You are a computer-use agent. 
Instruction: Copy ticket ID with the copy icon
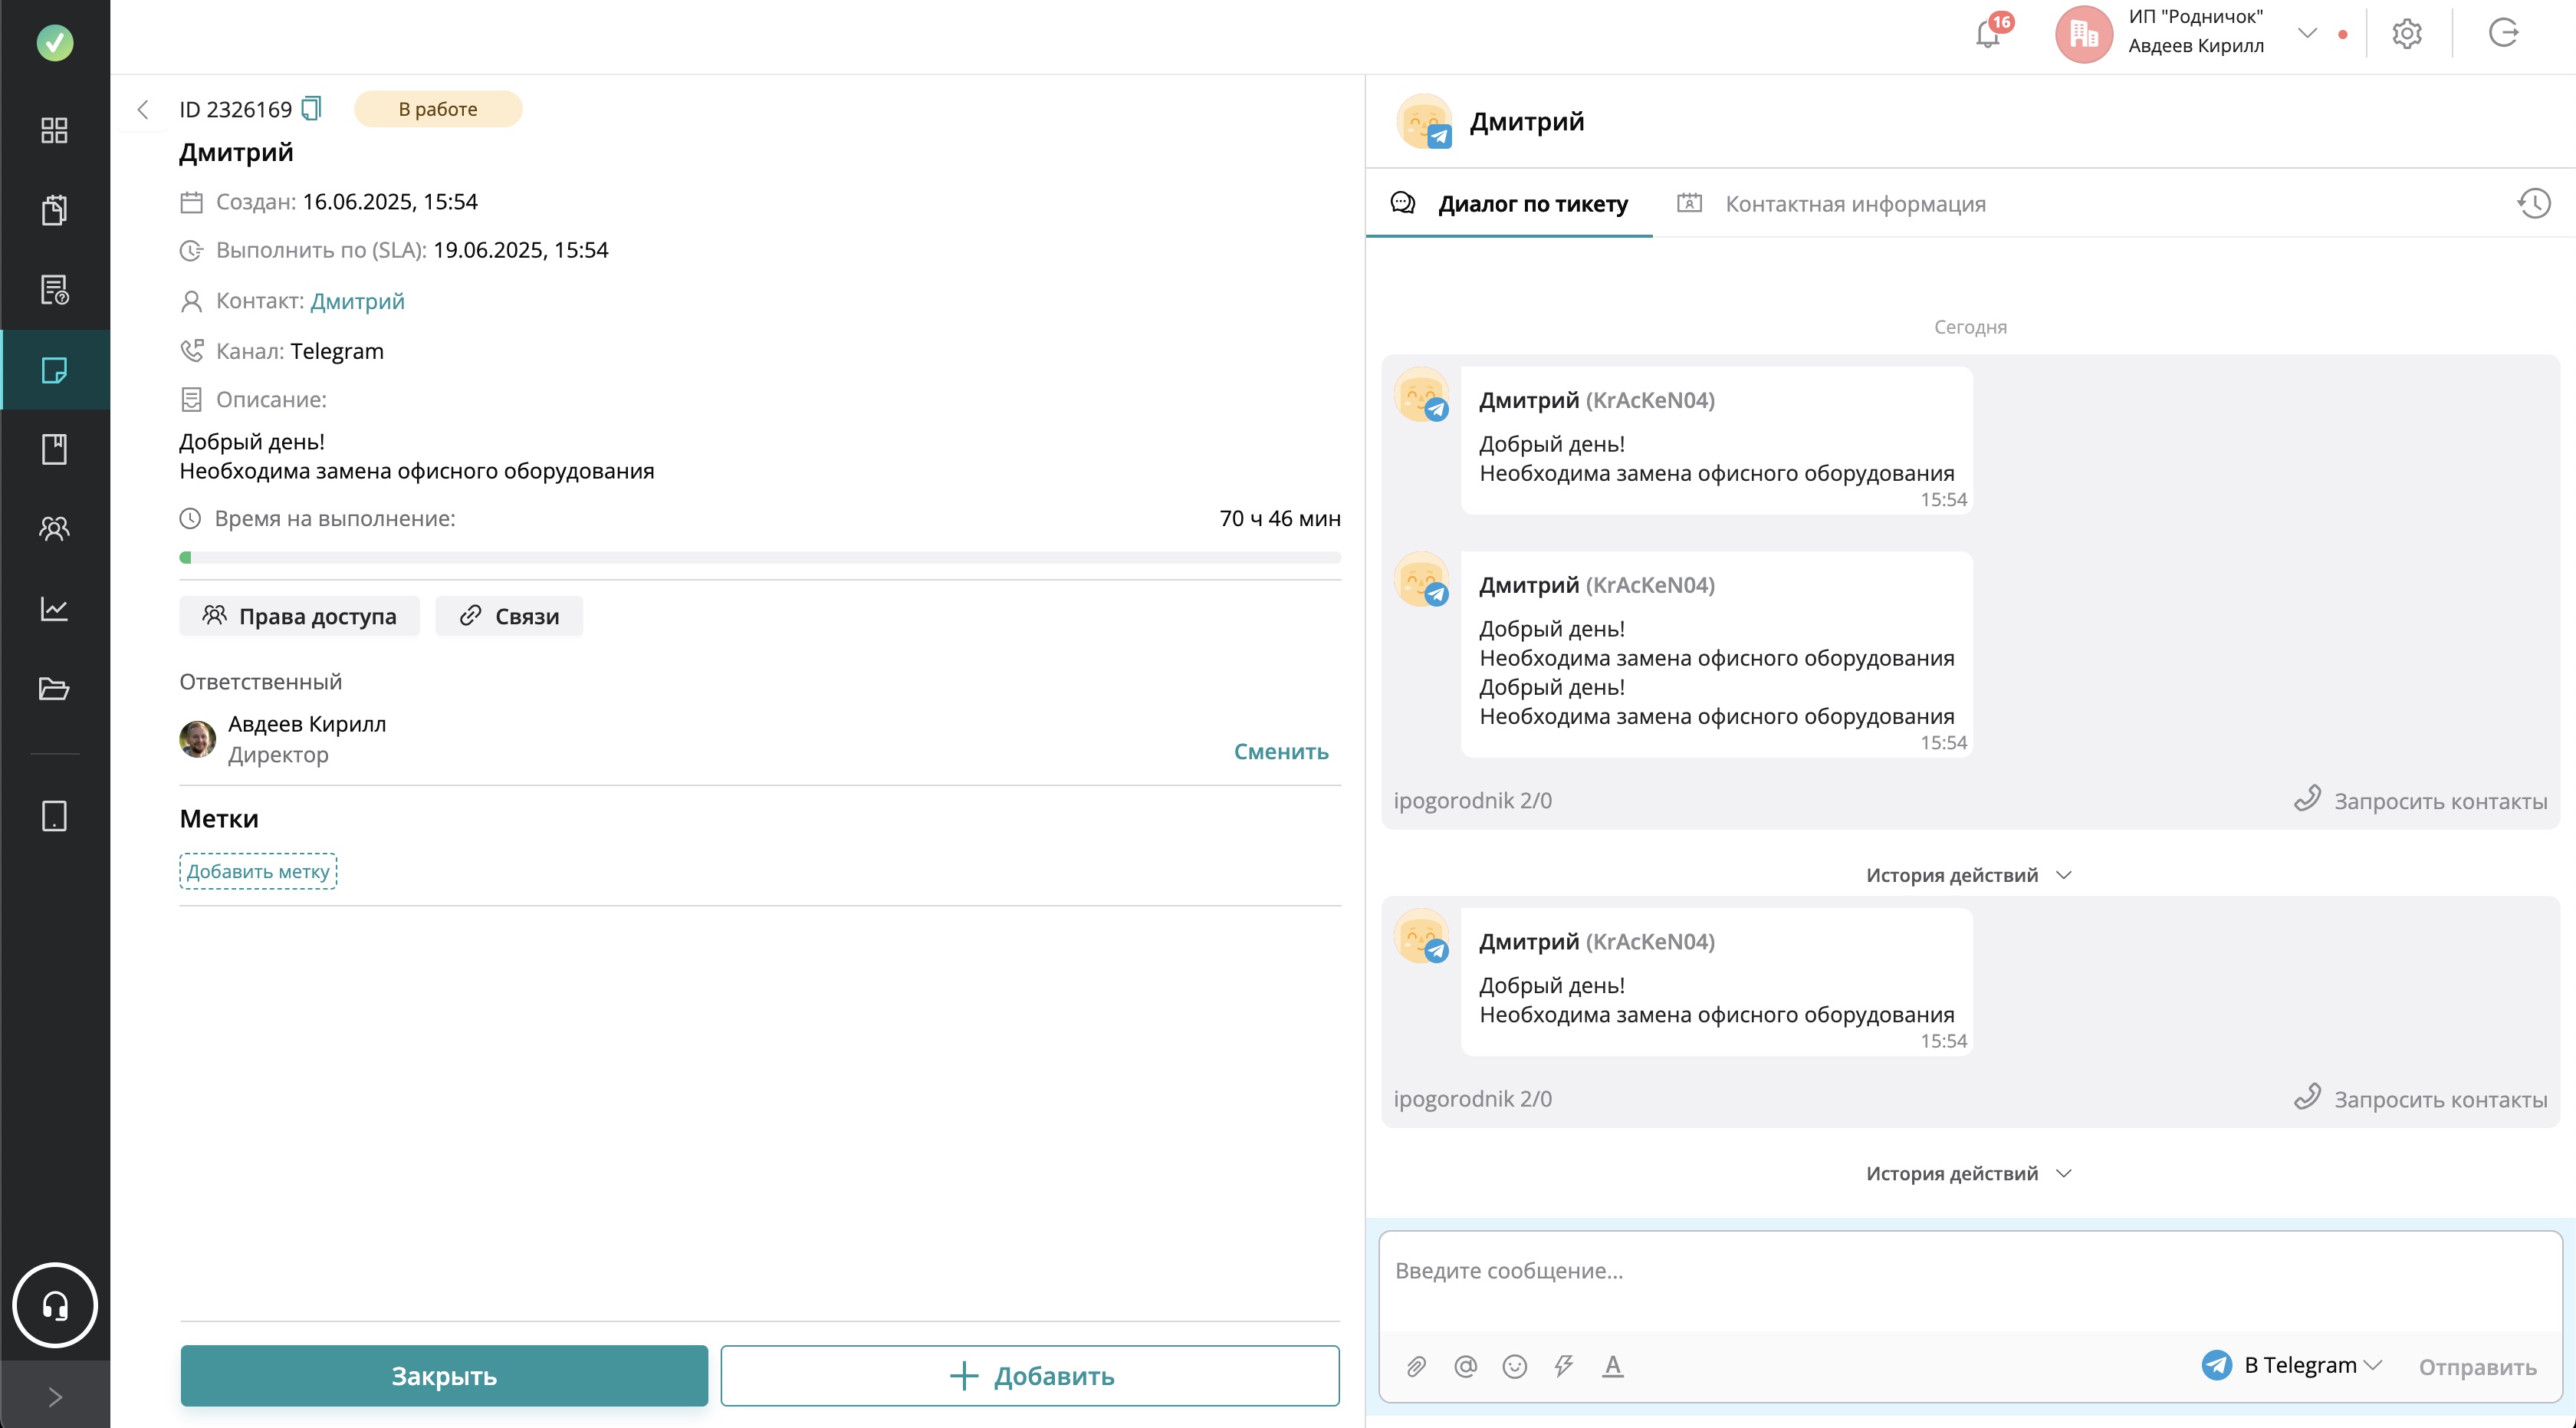311,108
